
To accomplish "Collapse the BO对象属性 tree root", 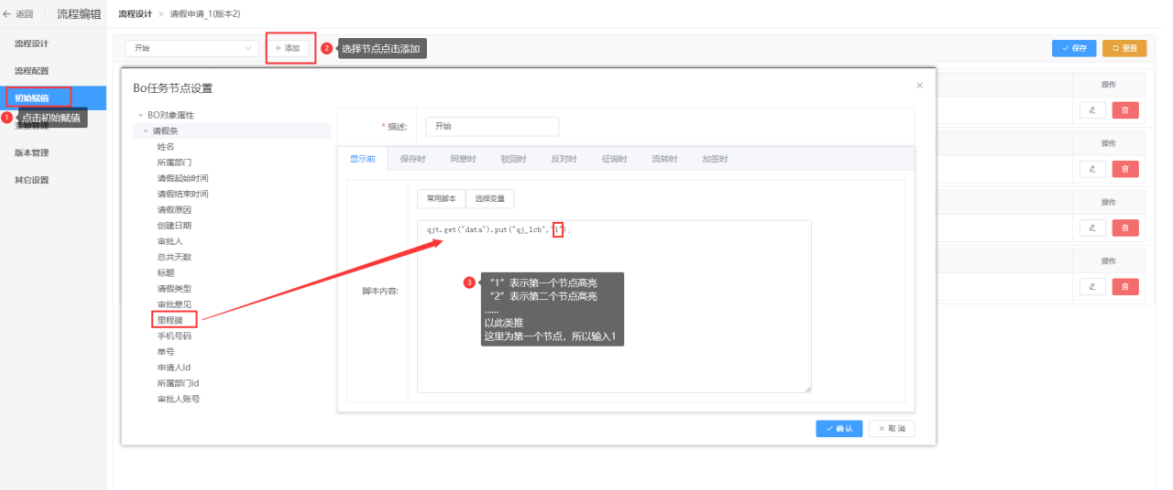I will tap(140, 115).
